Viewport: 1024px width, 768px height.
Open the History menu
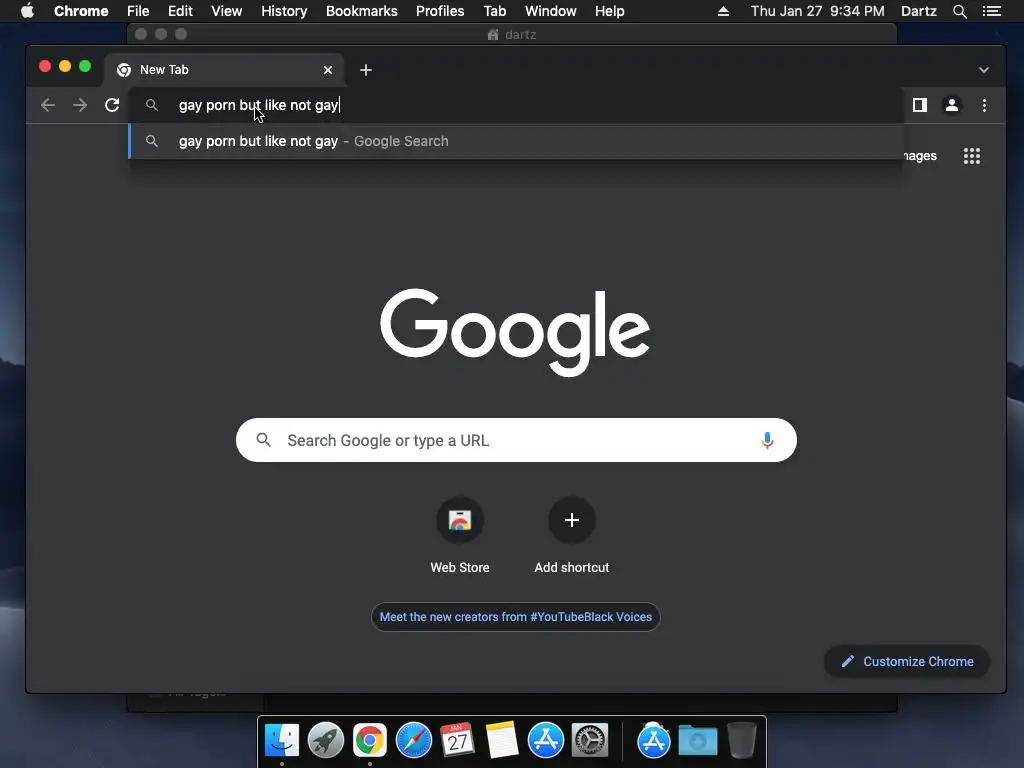click(284, 11)
